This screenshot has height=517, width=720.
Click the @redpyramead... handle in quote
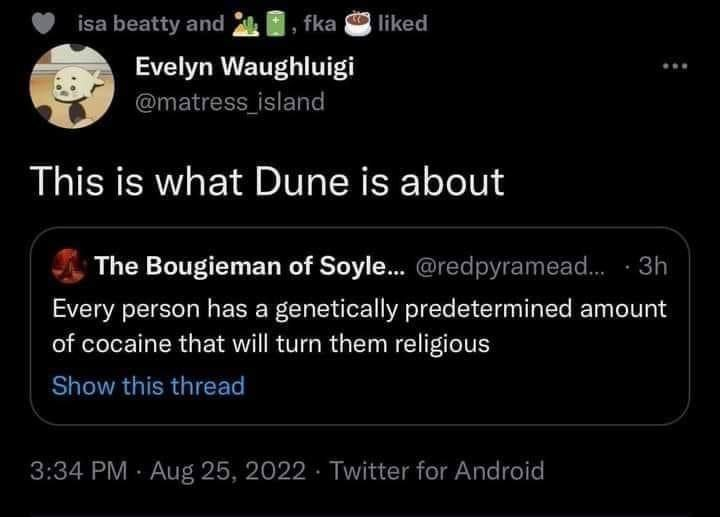click(508, 268)
